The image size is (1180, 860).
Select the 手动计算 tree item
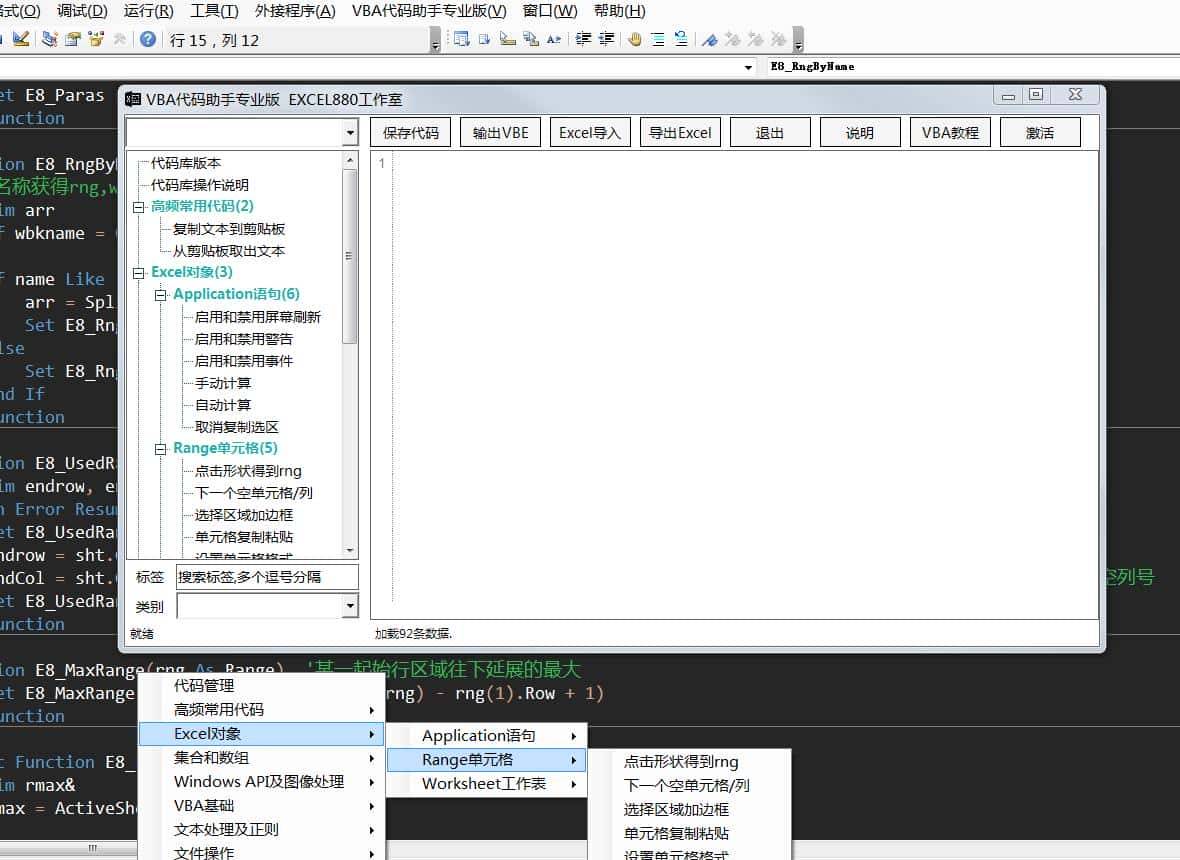pos(223,383)
